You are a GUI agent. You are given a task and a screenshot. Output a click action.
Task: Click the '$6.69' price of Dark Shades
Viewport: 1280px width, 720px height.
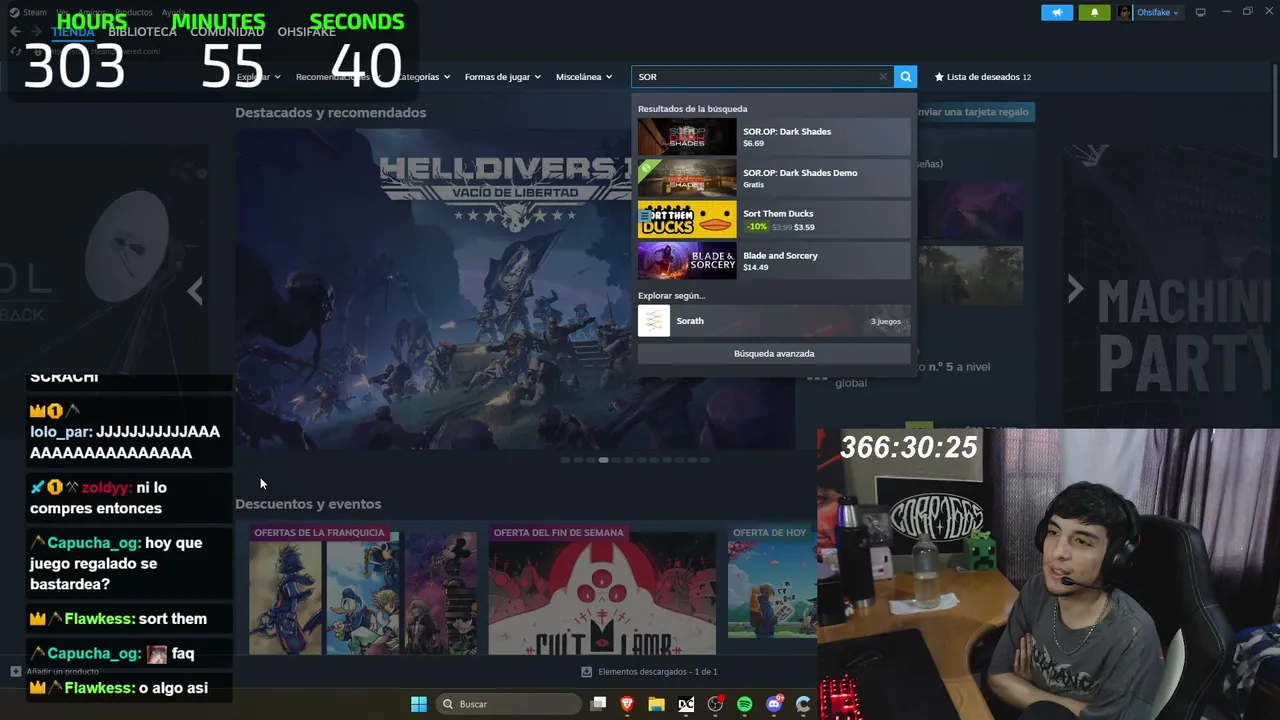753,144
